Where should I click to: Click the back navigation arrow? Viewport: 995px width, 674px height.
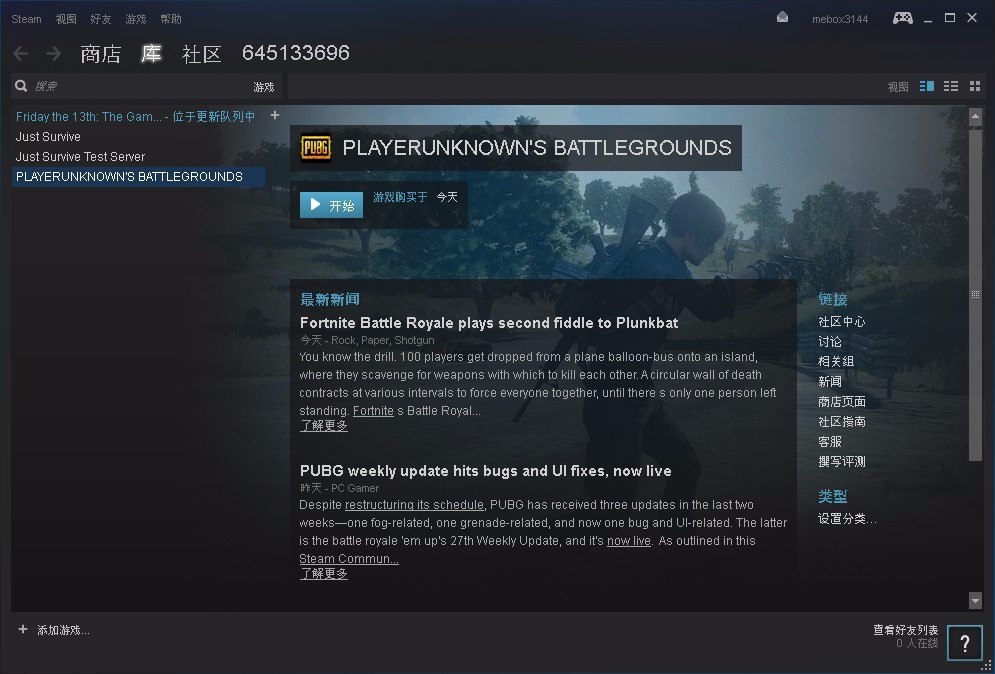[20, 54]
